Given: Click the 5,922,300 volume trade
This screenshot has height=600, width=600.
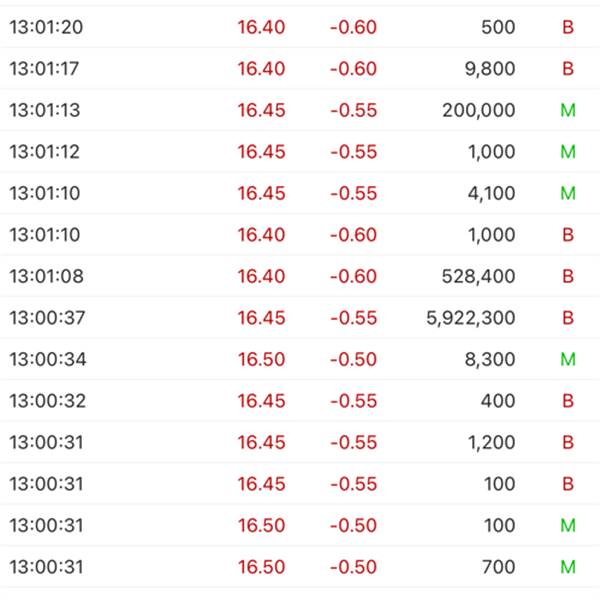Looking at the screenshot, I should tap(471, 318).
